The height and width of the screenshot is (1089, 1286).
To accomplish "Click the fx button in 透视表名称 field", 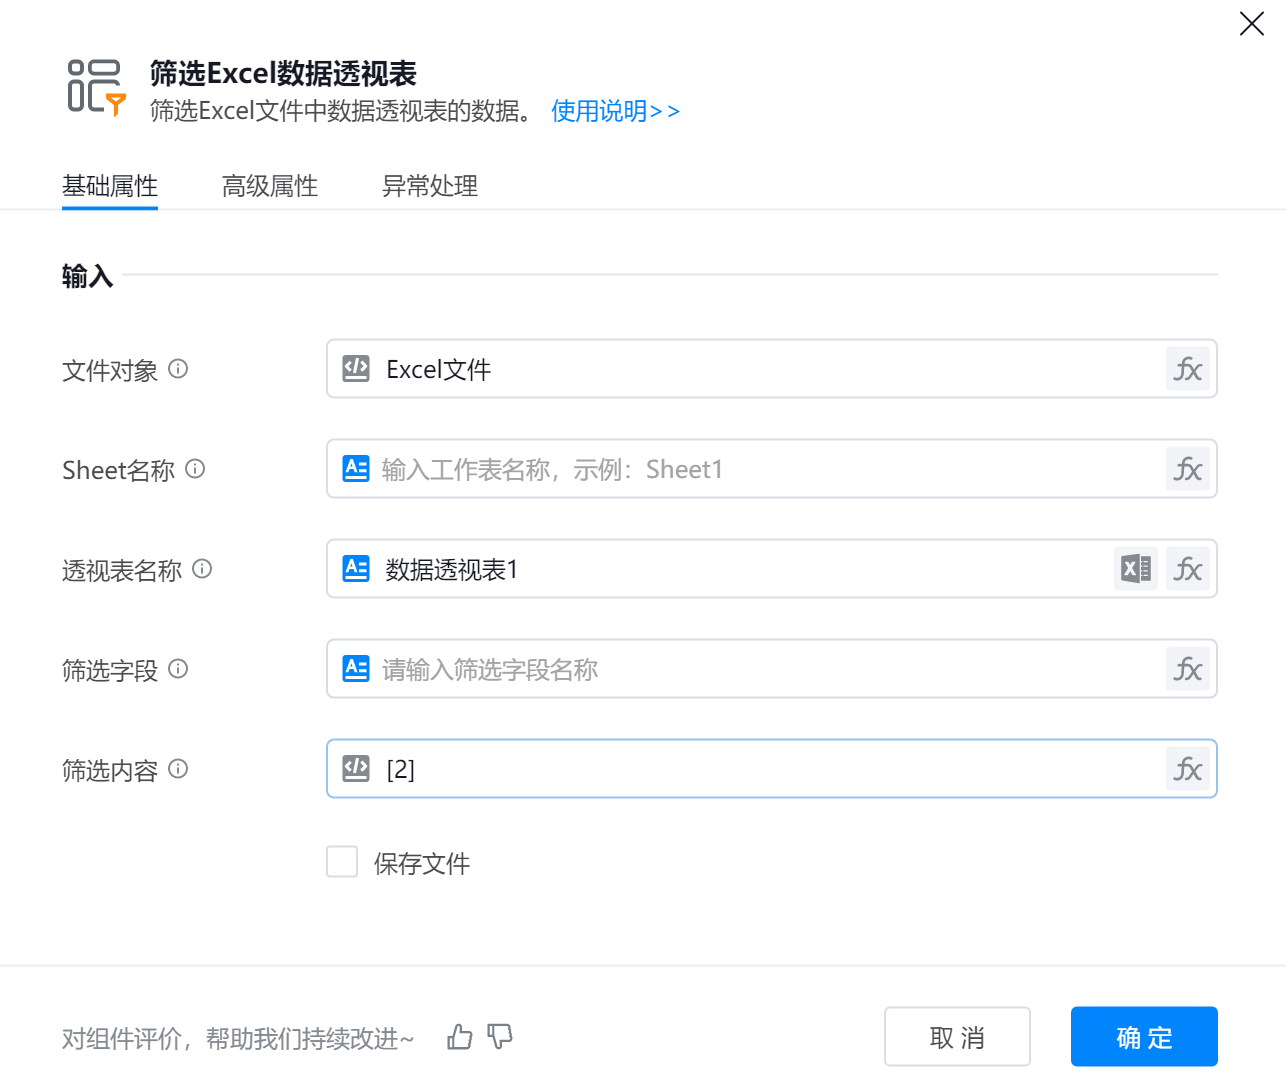I will click(x=1187, y=569).
